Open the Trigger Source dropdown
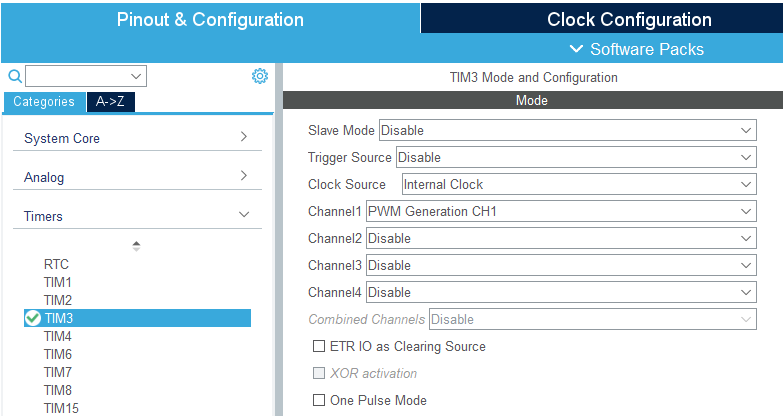The width and height of the screenshot is (783, 416). tap(575, 157)
